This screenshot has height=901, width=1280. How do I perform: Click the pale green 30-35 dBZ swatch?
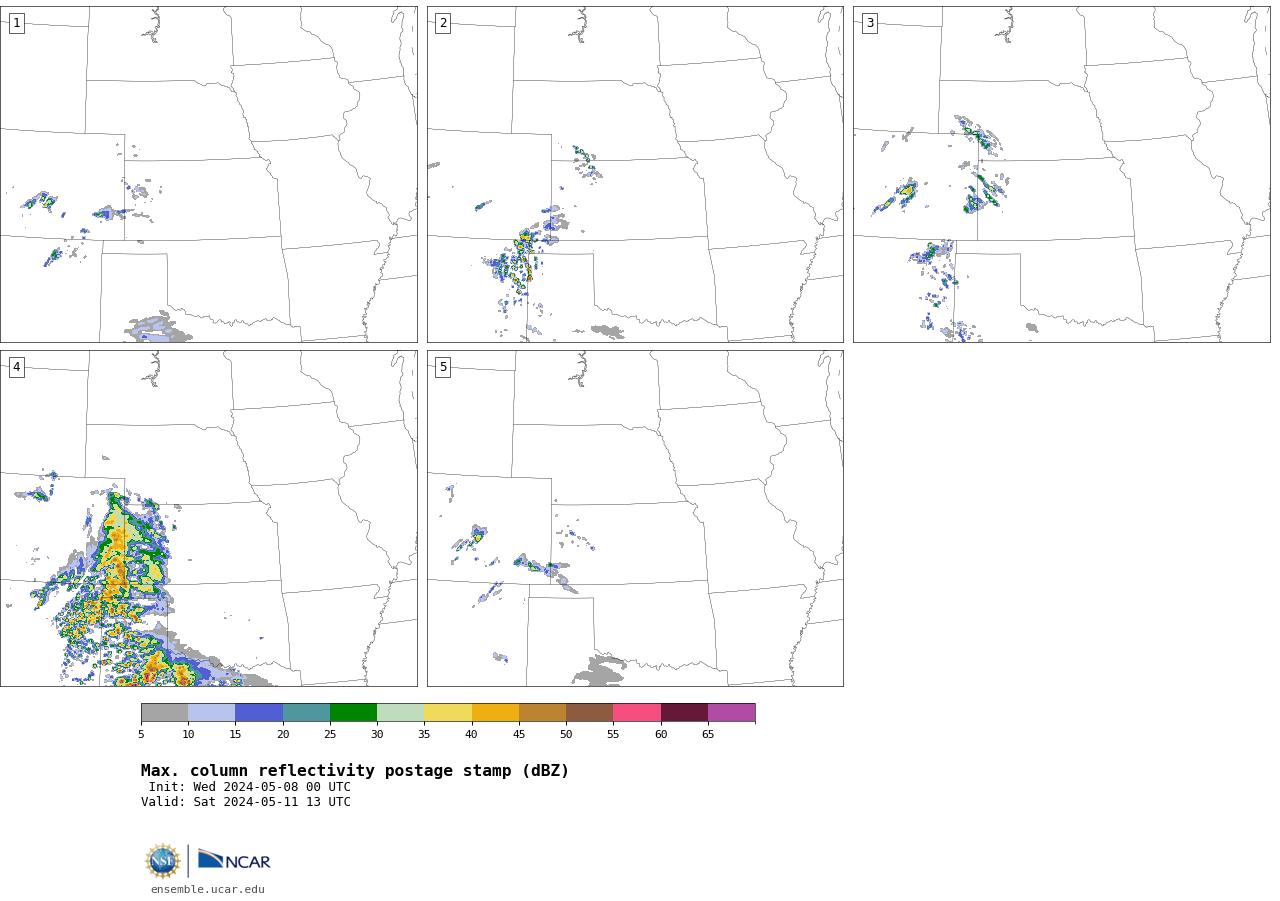[x=400, y=713]
